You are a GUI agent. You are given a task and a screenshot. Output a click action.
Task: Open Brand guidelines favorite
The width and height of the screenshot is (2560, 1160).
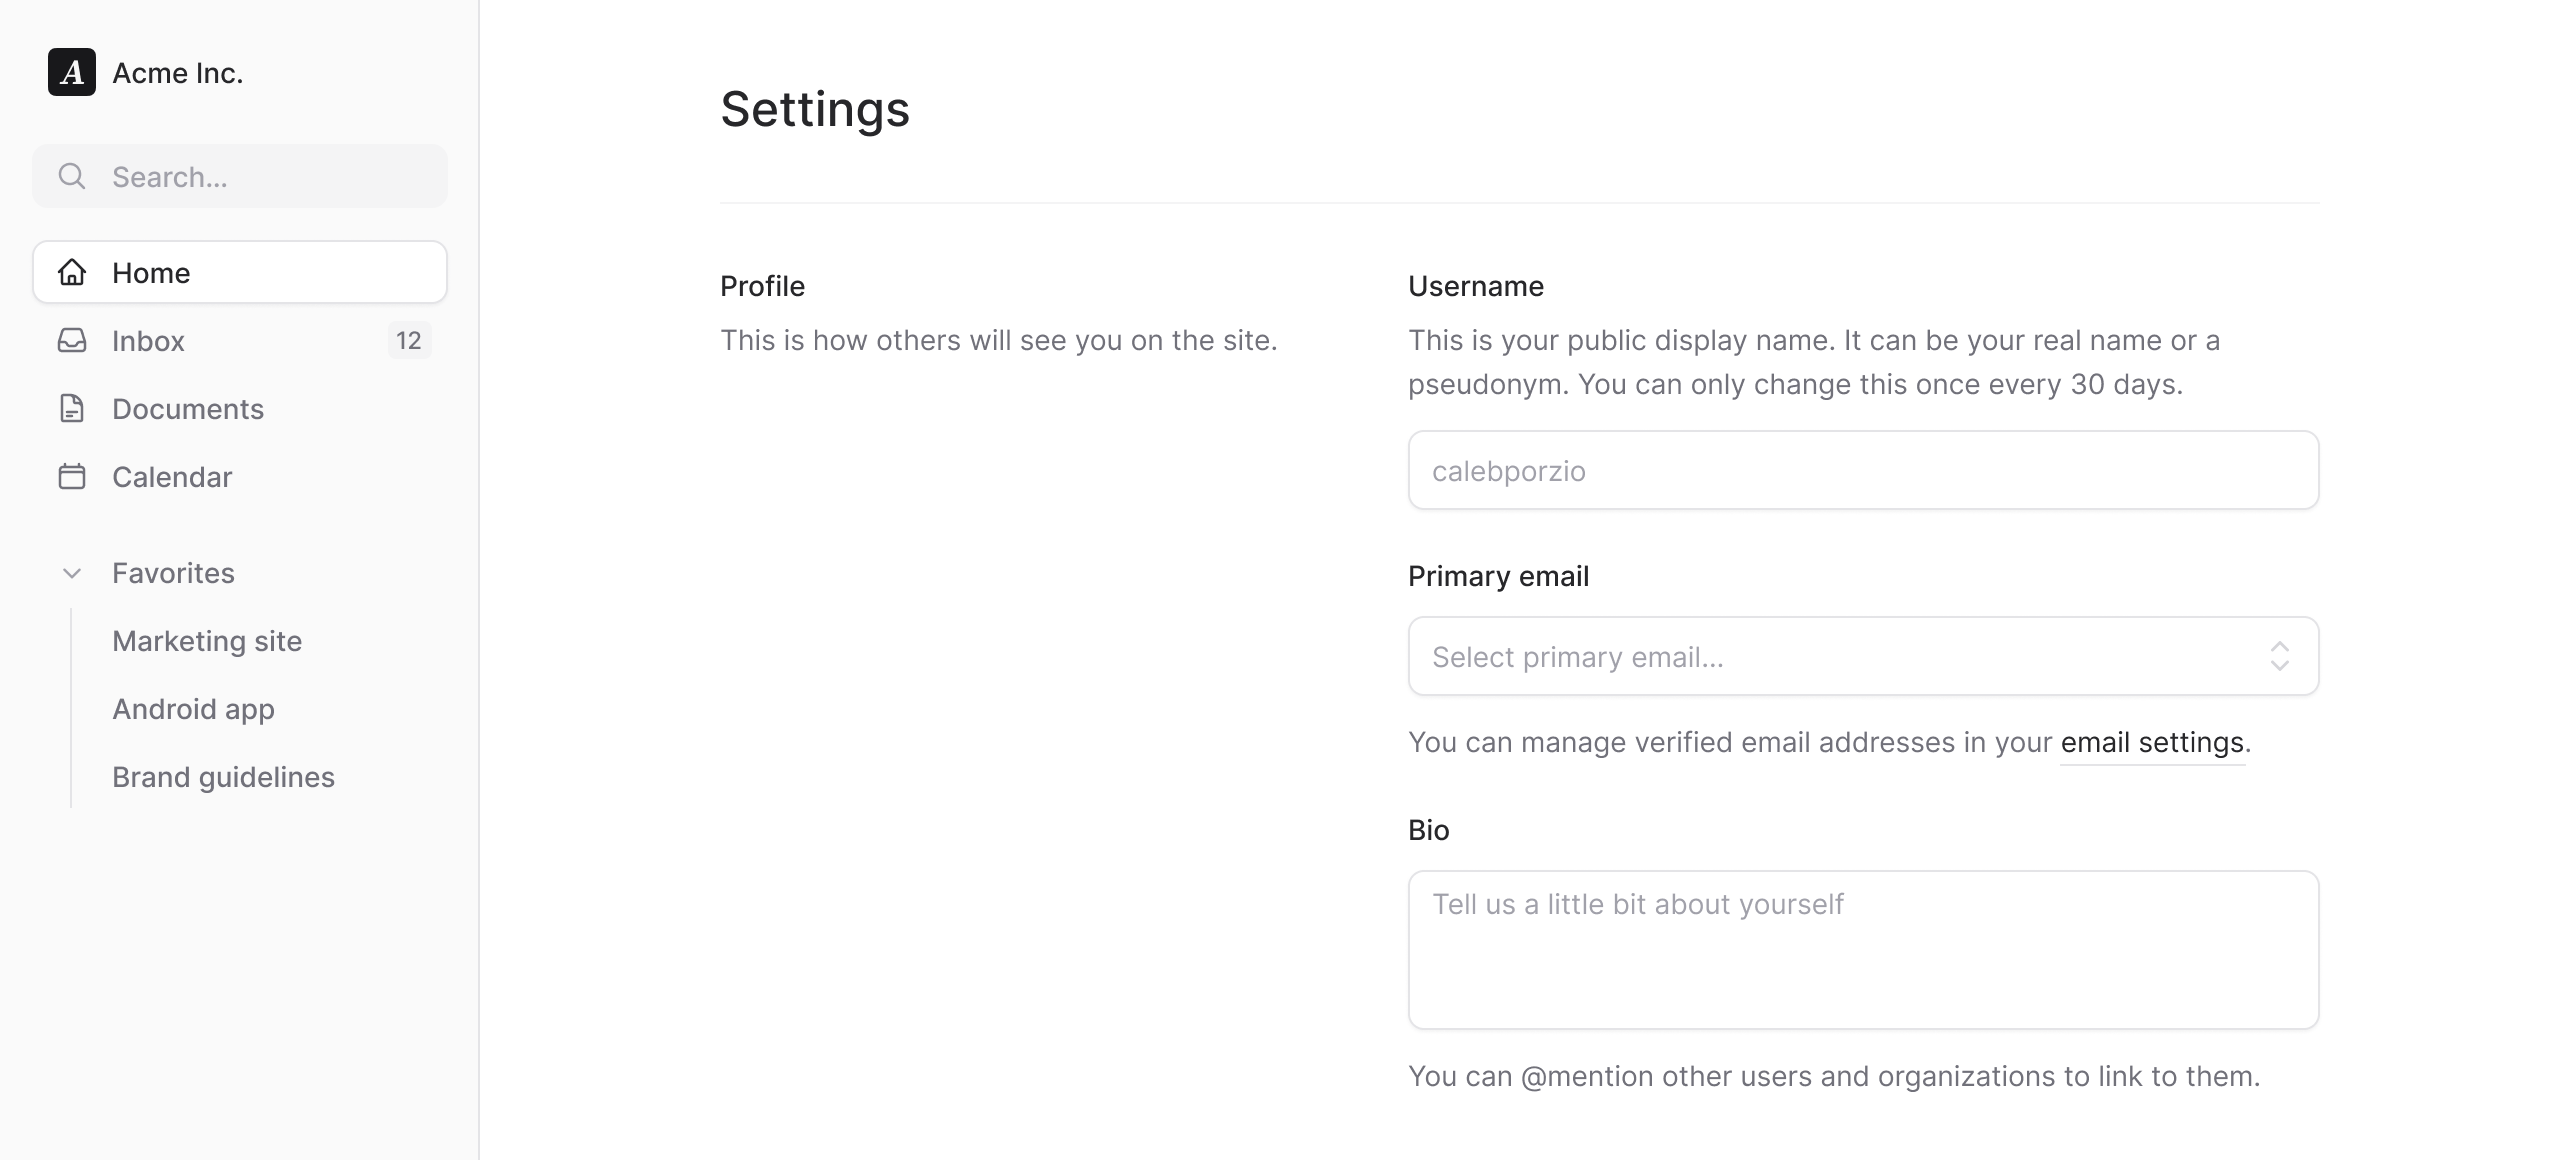click(223, 777)
